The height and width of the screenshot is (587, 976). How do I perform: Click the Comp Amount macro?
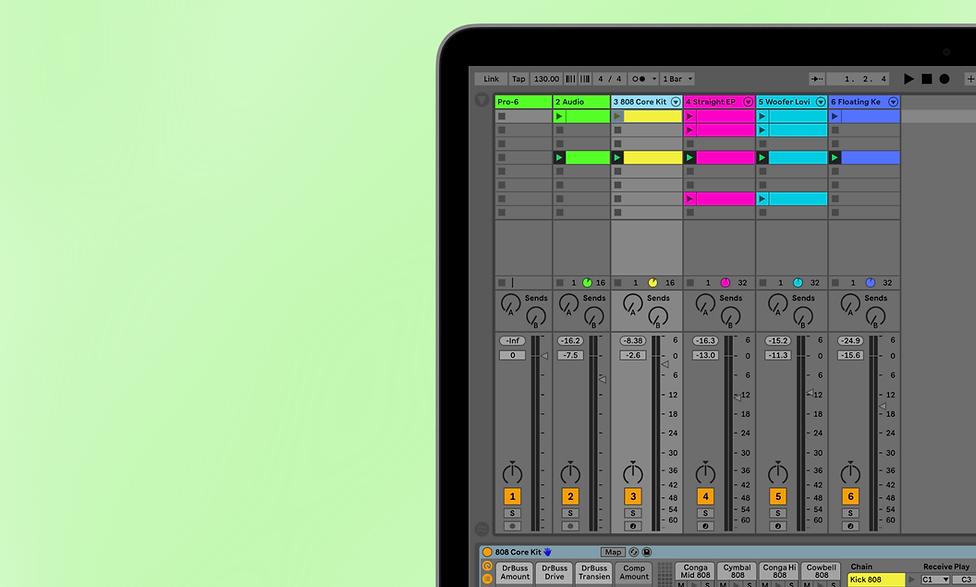(634, 573)
